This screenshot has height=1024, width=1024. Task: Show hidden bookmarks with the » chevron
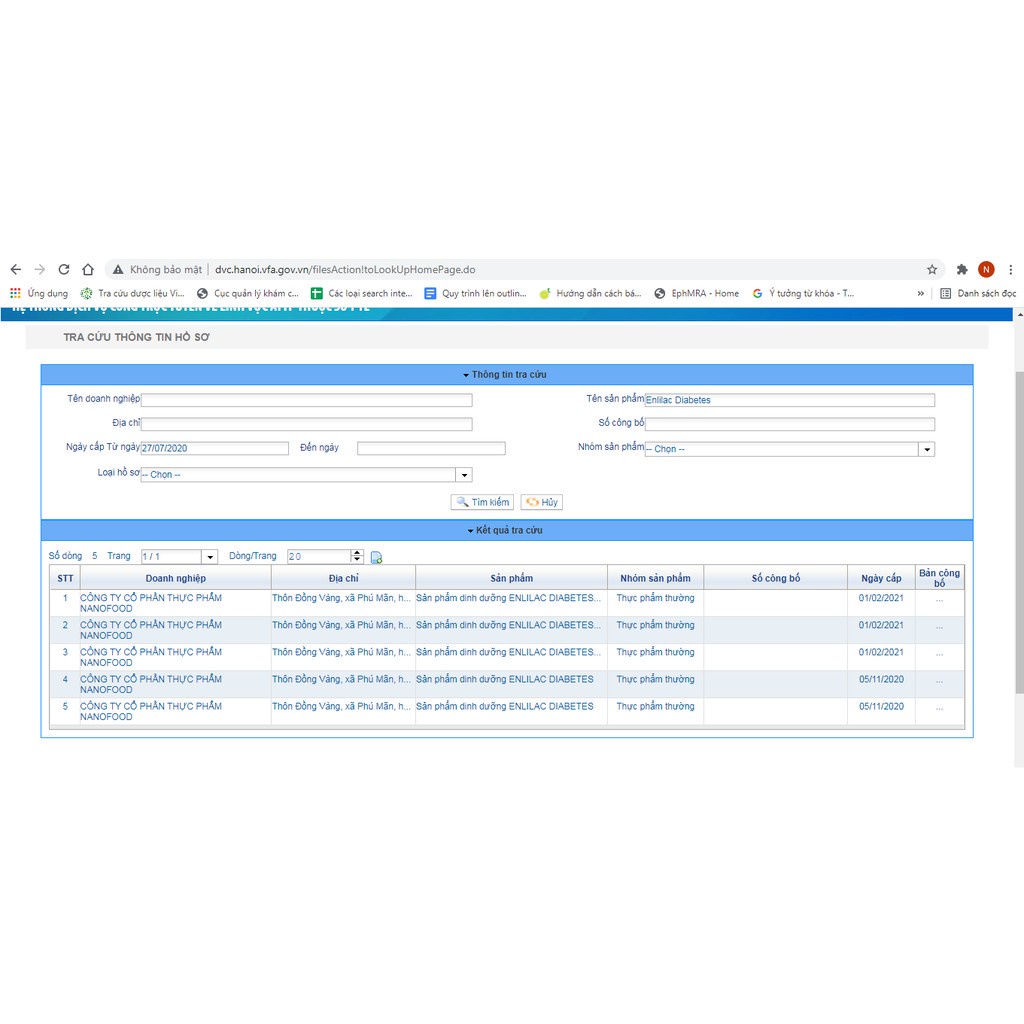pyautogui.click(x=921, y=293)
